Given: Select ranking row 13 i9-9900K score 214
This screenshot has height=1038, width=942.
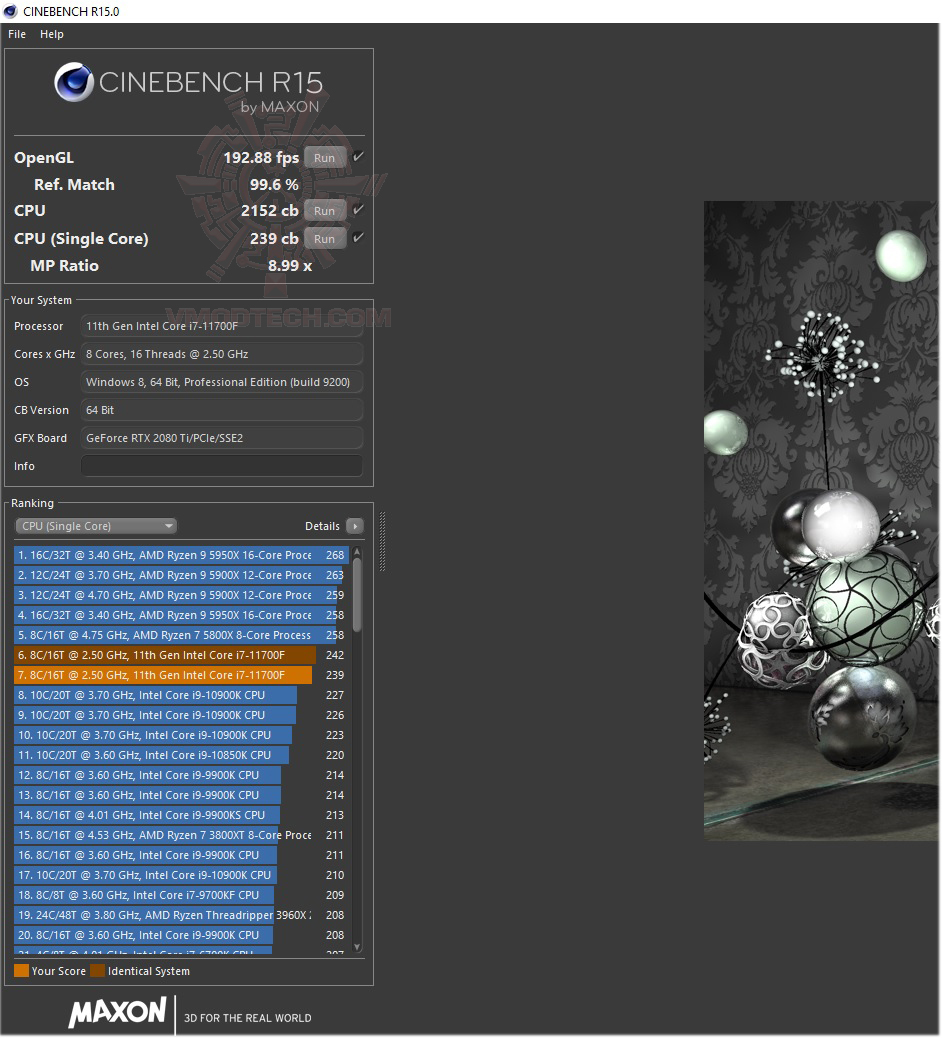Looking at the screenshot, I should 181,794.
